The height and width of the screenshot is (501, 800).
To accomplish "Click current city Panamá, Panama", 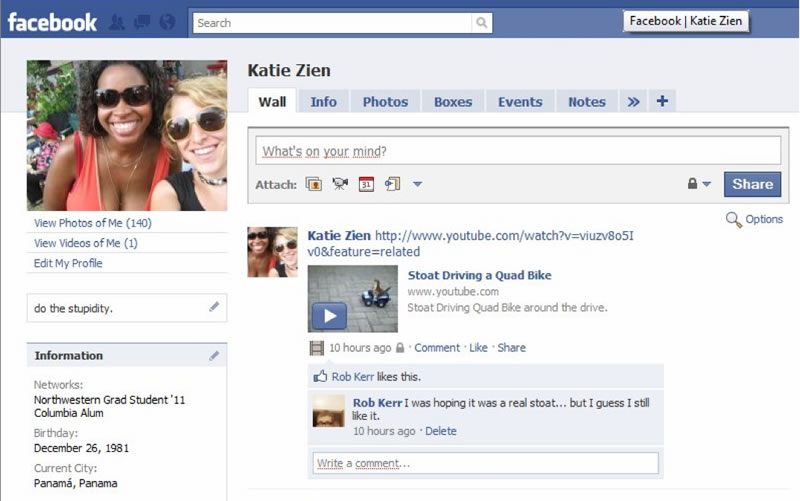I will [76, 483].
